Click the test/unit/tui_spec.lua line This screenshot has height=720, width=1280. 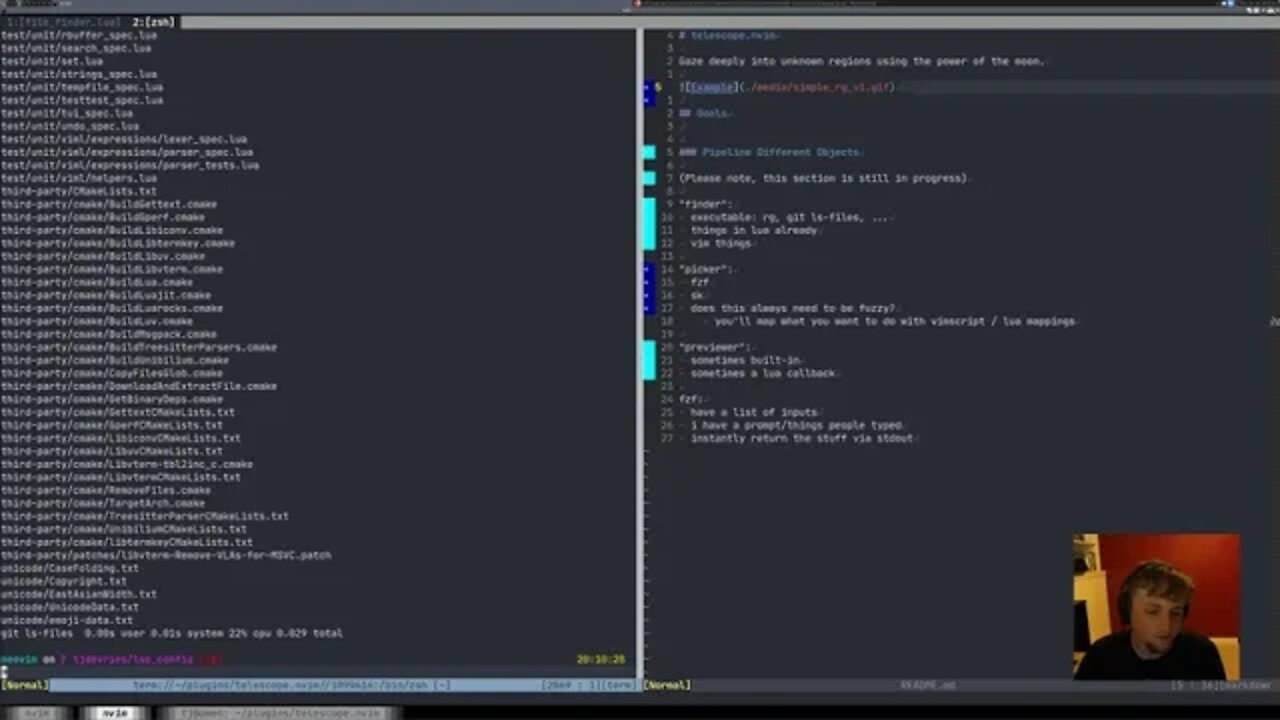67,113
